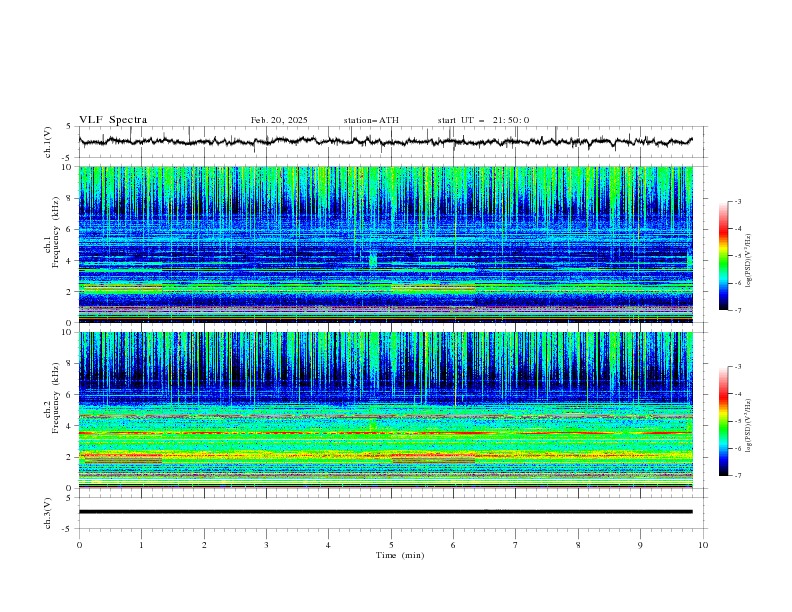The width and height of the screenshot is (792, 612).
Task: Click the "10" tick label on the time axis
Action: 703,545
